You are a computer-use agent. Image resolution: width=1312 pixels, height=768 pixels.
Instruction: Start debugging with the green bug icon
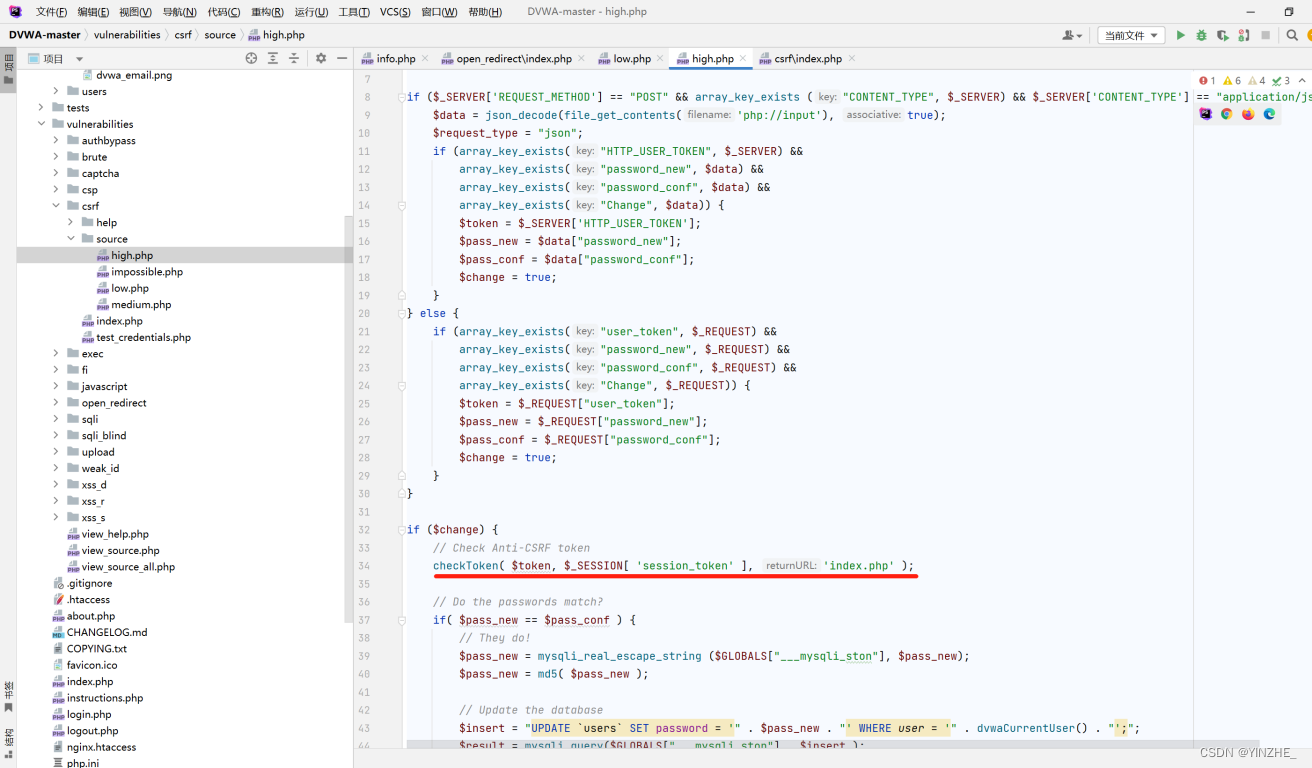1201,35
